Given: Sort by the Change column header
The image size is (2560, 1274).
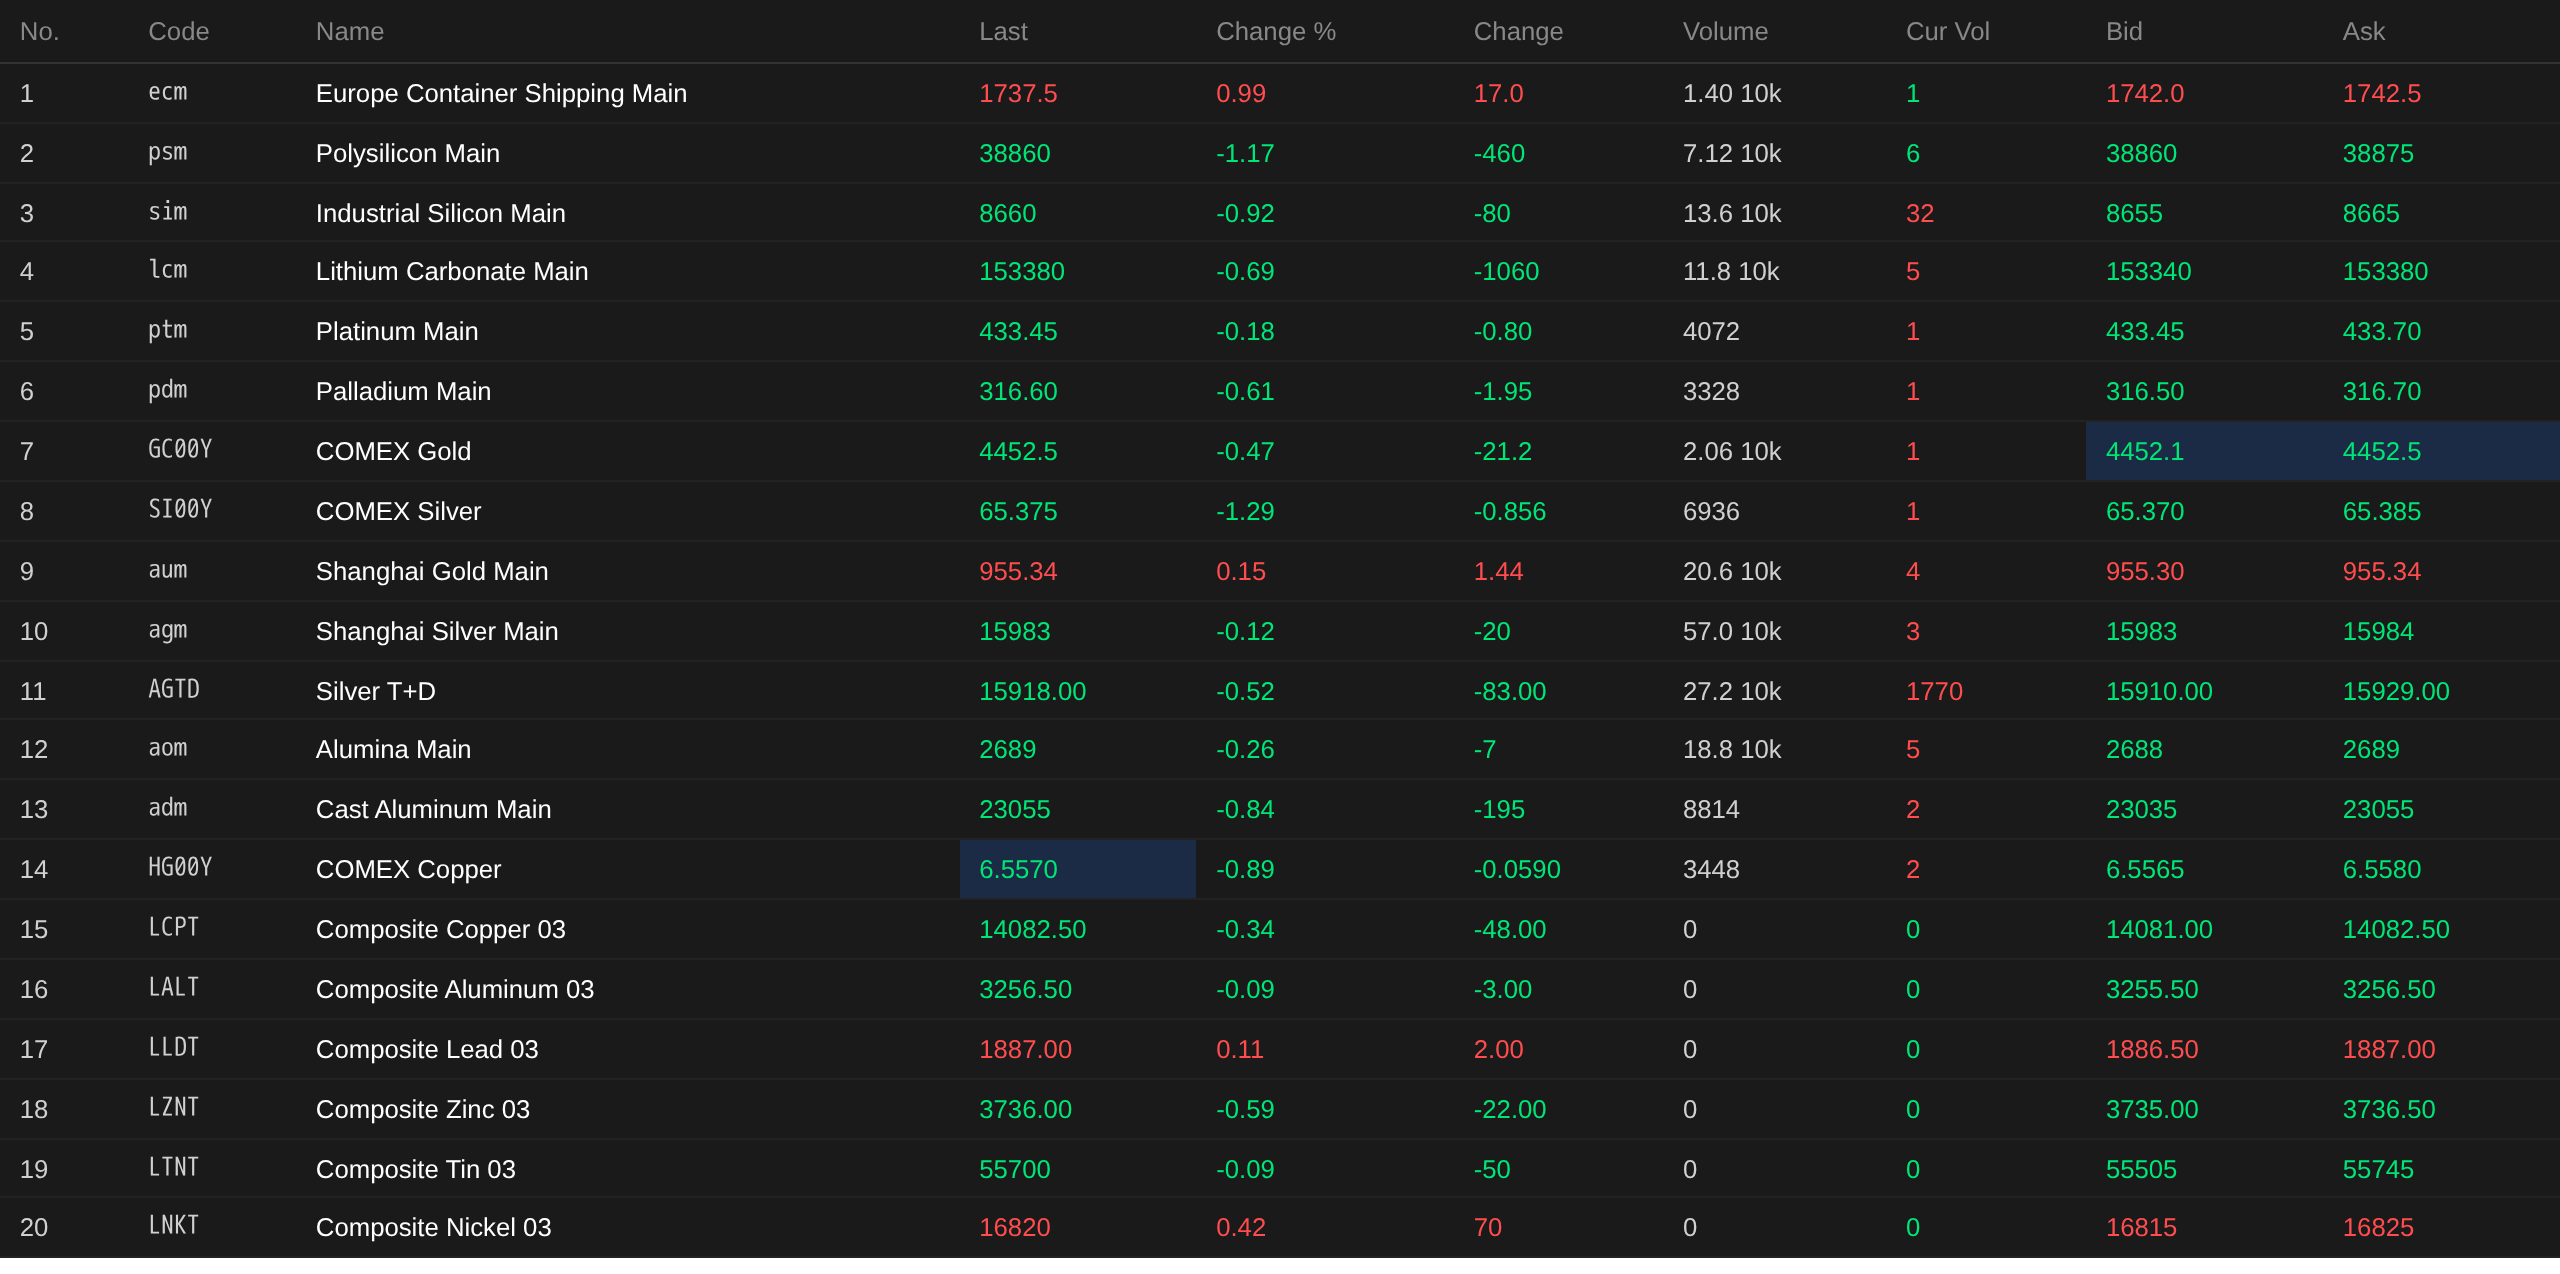Looking at the screenshot, I should point(1518,32).
